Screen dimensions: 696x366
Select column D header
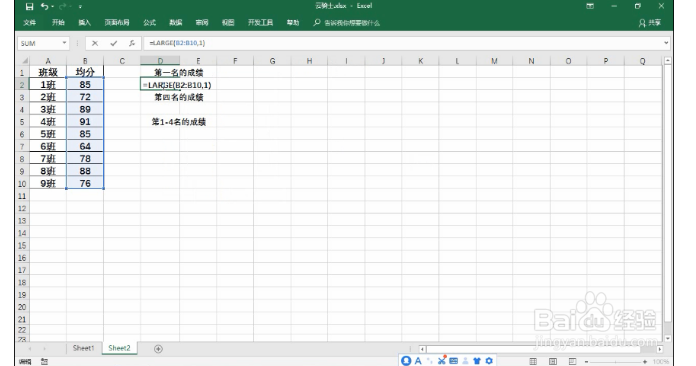160,61
